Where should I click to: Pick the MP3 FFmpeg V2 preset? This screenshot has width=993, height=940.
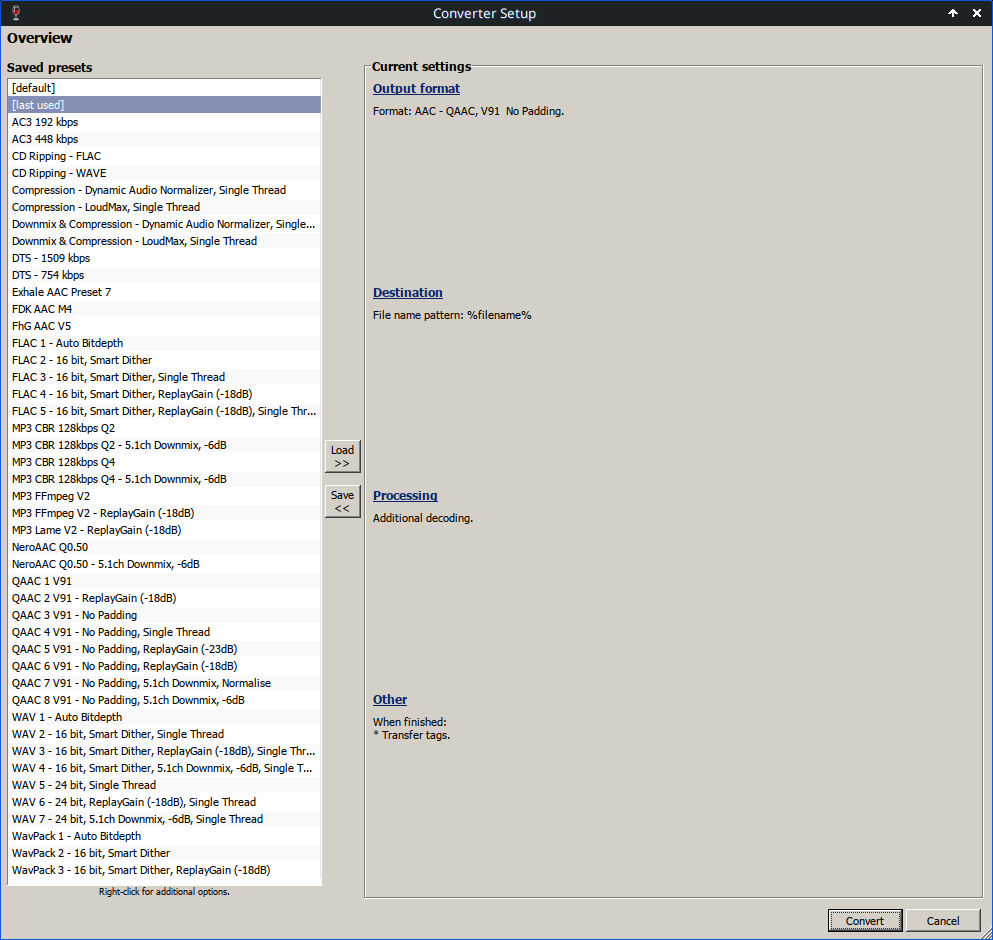pyautogui.click(x=164, y=496)
